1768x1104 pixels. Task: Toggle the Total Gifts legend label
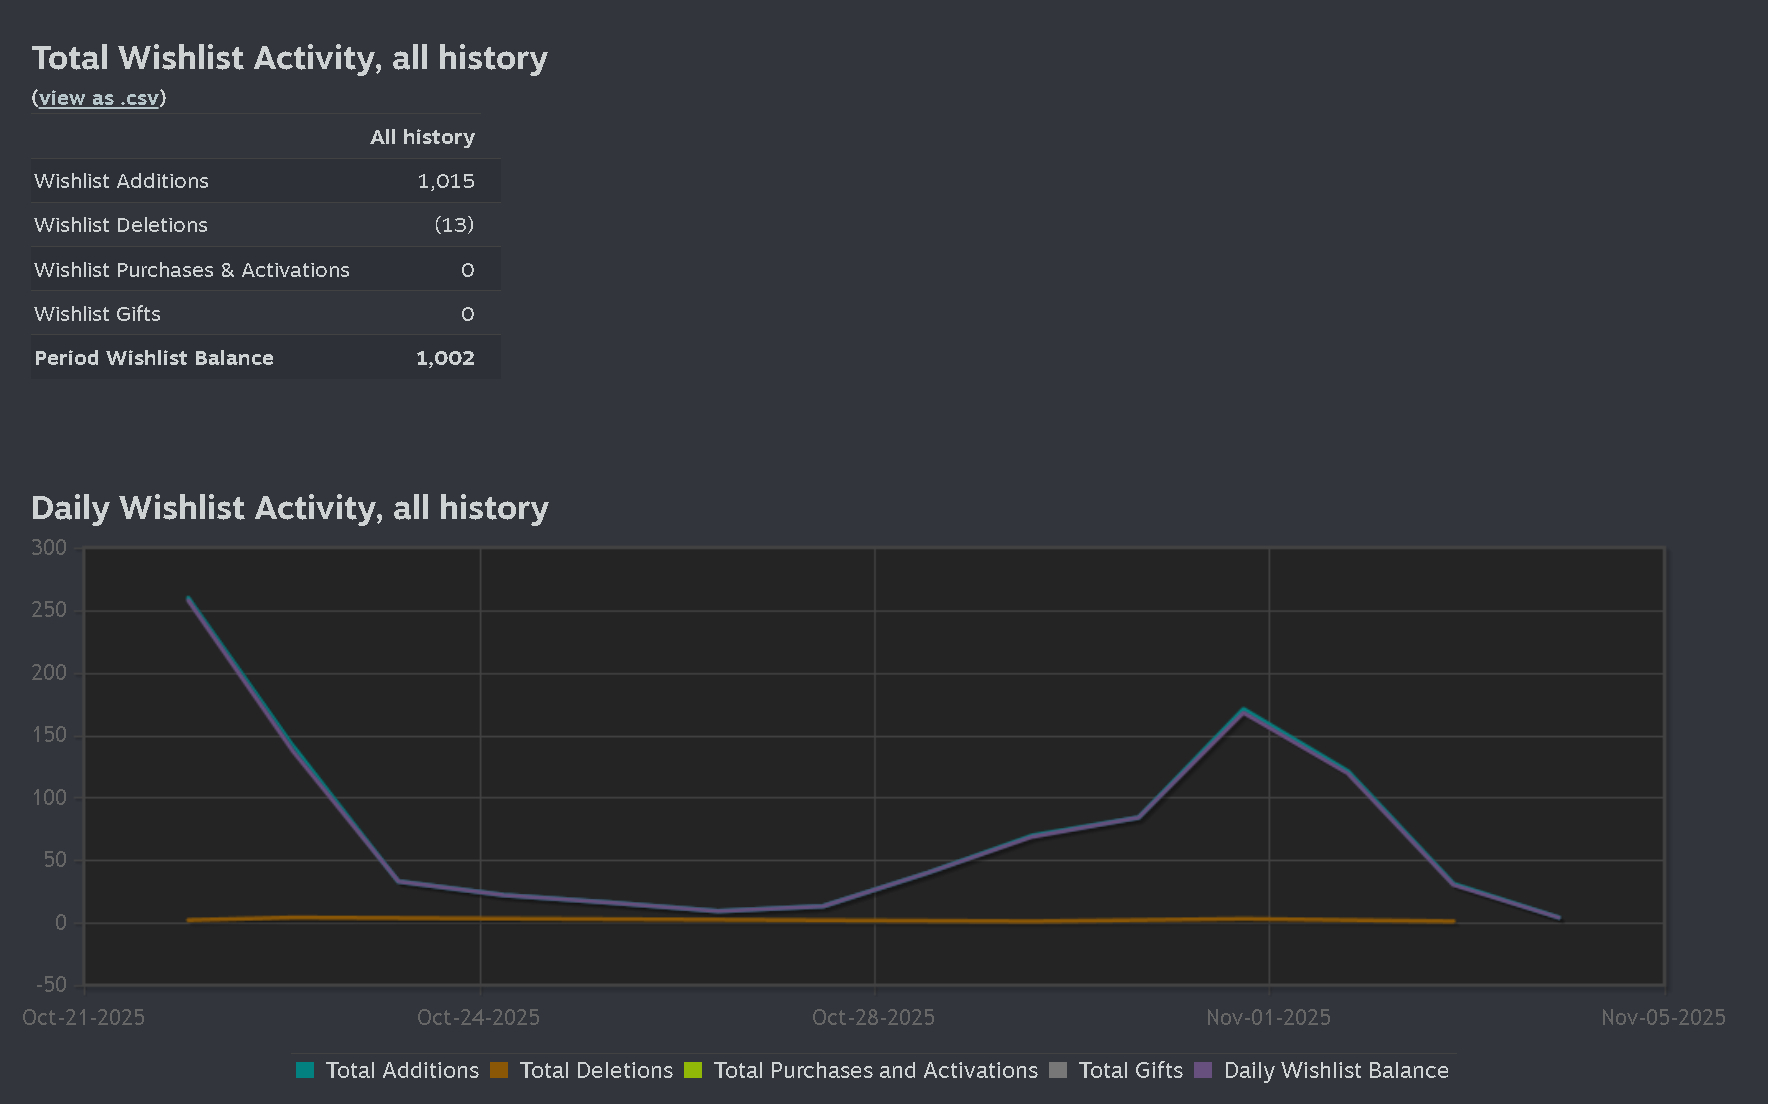click(x=1130, y=1070)
